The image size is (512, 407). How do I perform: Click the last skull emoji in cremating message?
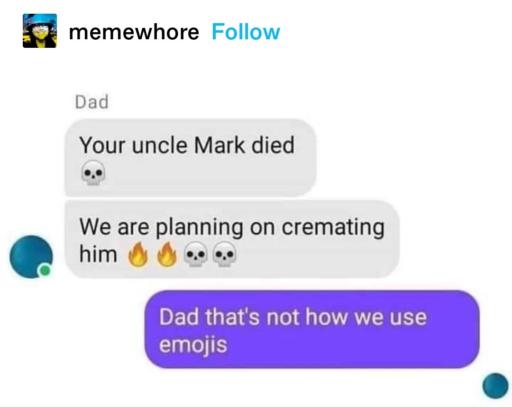(x=225, y=255)
